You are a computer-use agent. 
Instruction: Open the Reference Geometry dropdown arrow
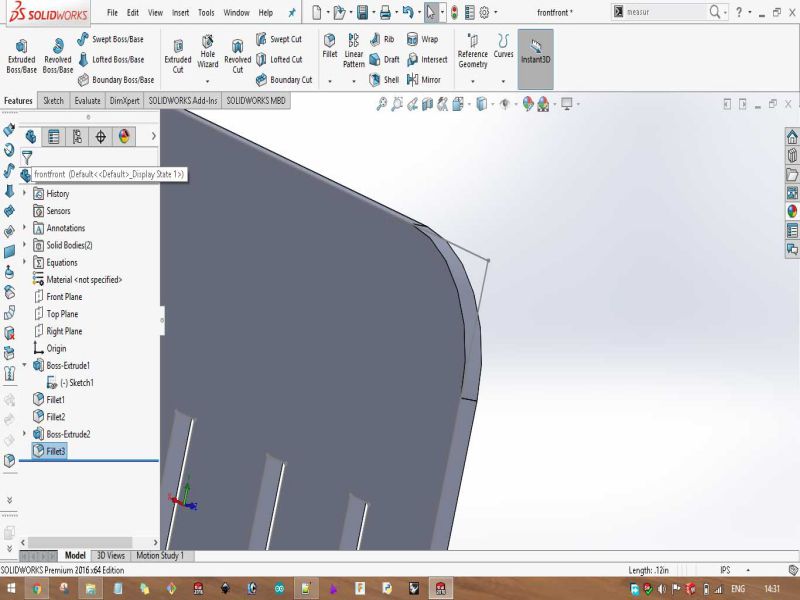tap(472, 81)
